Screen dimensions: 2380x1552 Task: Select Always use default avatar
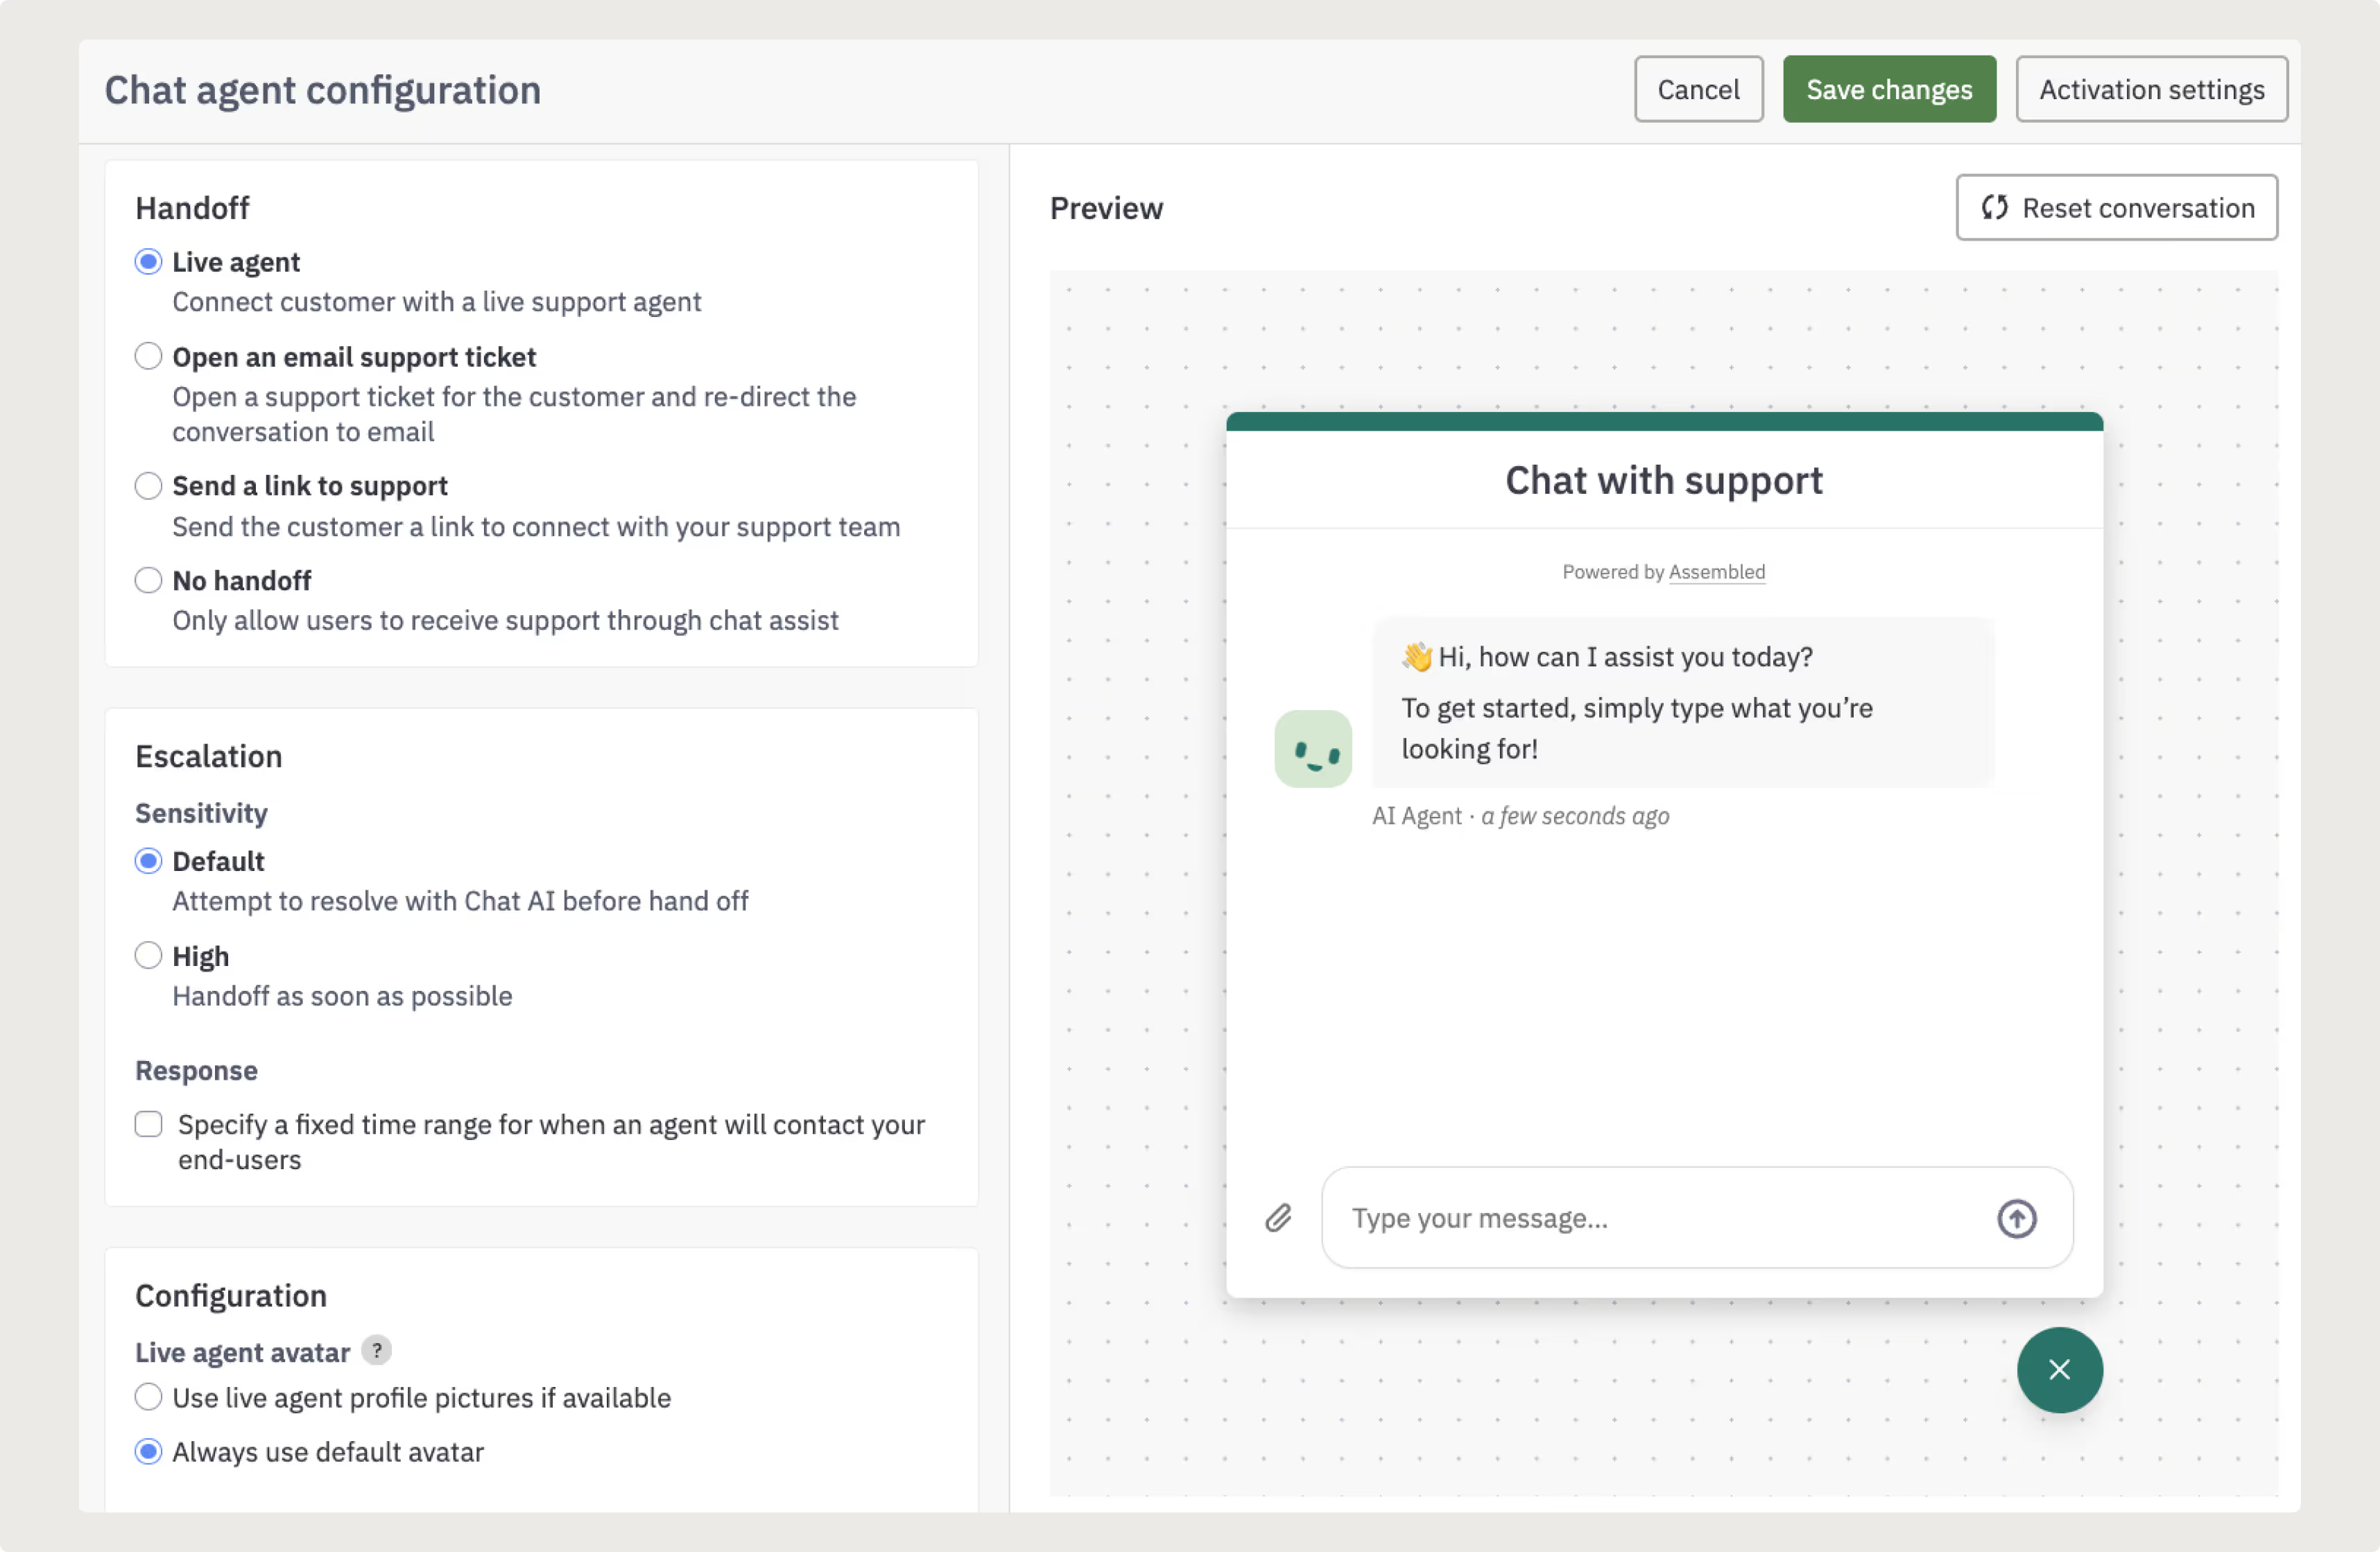[x=148, y=1452]
